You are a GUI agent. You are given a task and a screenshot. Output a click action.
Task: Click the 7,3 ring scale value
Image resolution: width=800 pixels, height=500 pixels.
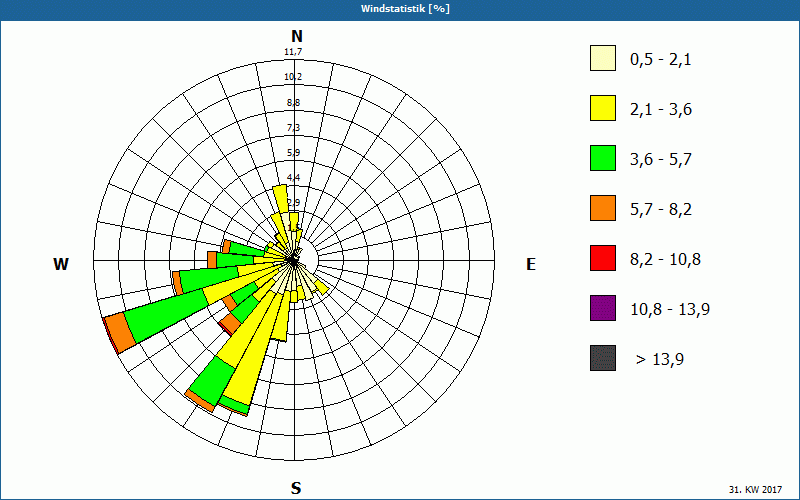click(x=293, y=128)
